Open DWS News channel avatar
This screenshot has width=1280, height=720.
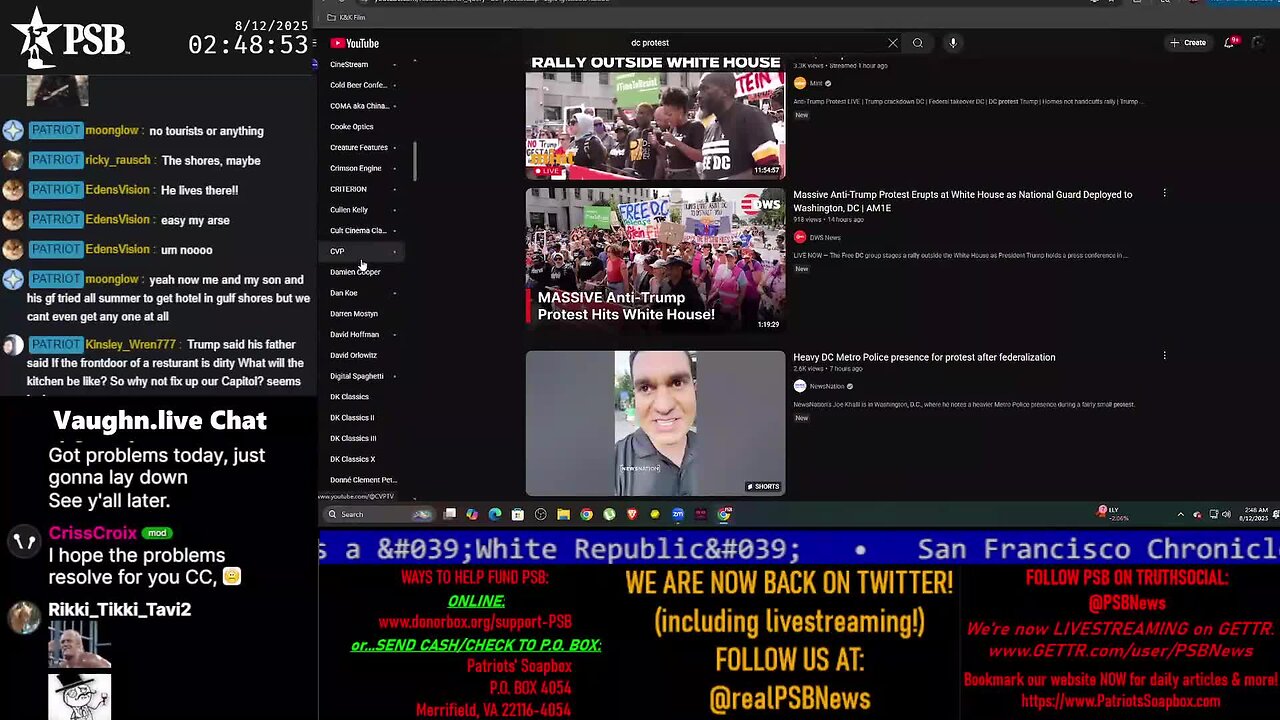pos(800,237)
